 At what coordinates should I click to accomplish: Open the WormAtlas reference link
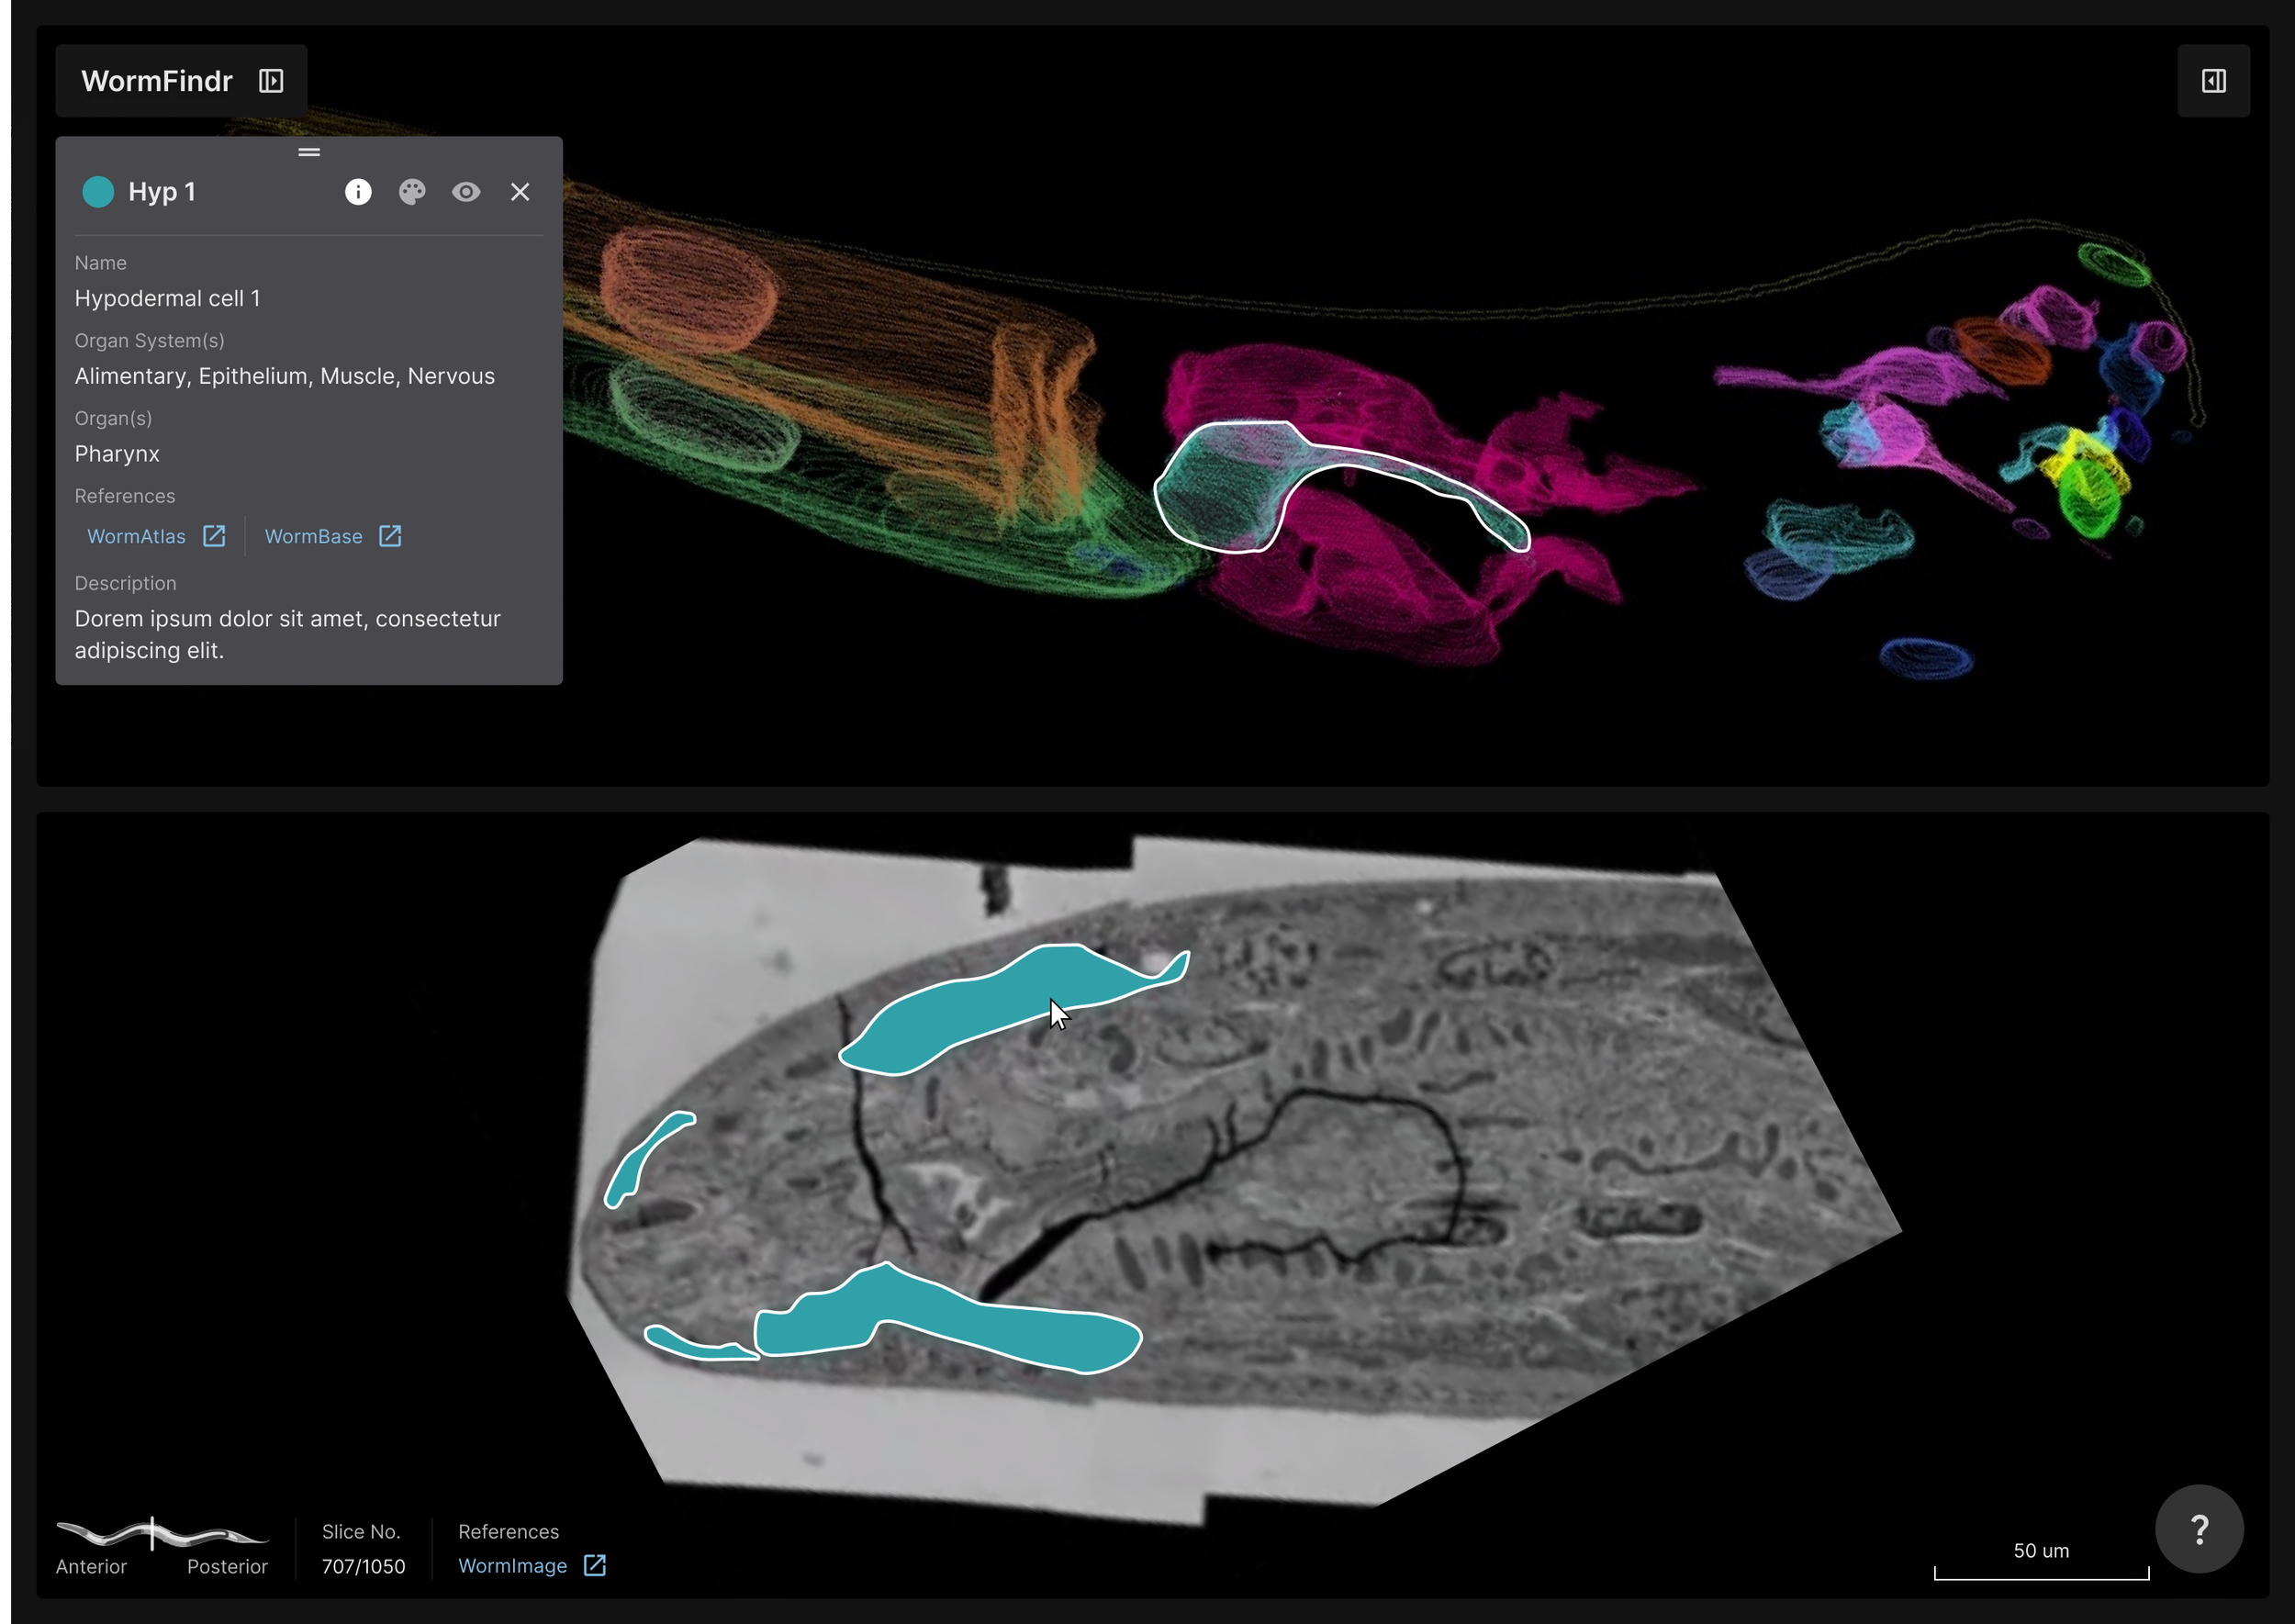[137, 537]
